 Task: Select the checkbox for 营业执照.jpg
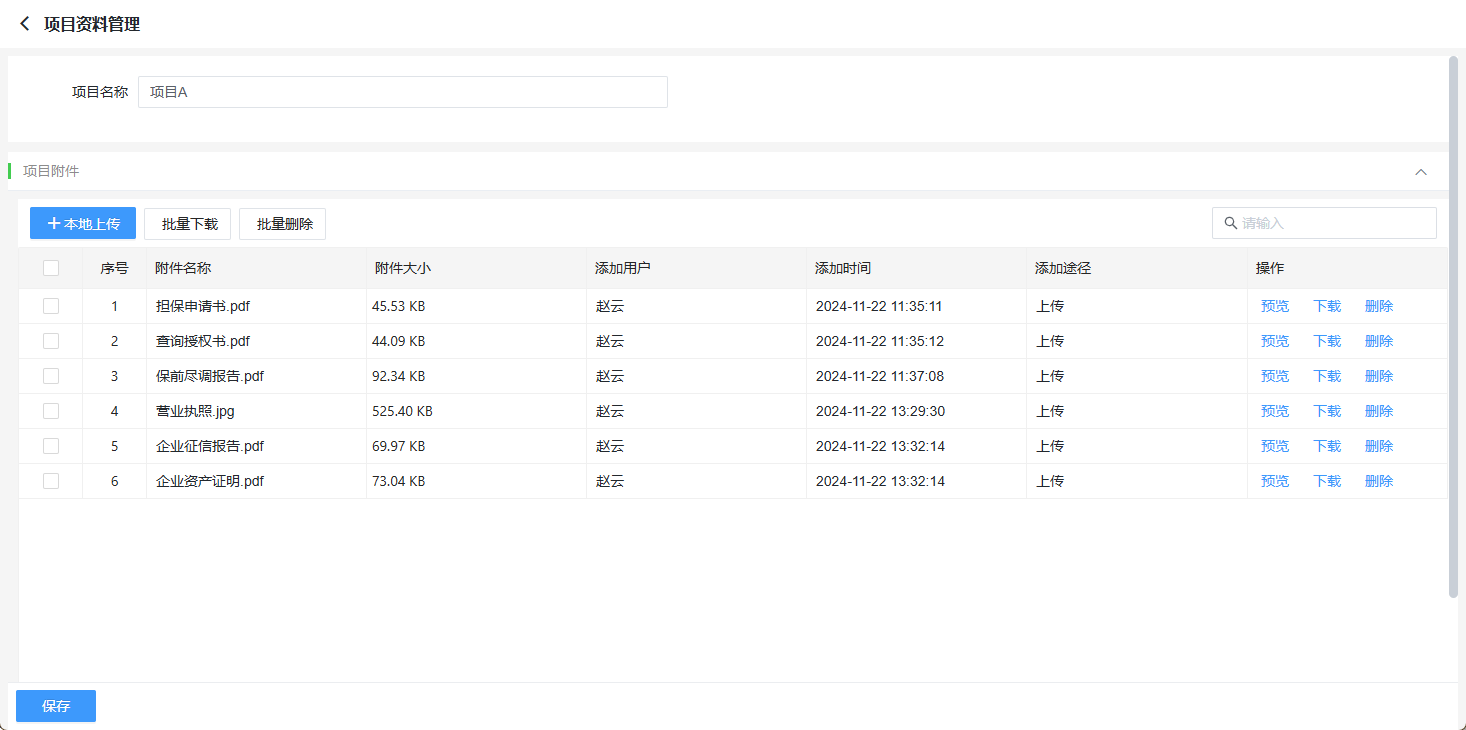[51, 411]
